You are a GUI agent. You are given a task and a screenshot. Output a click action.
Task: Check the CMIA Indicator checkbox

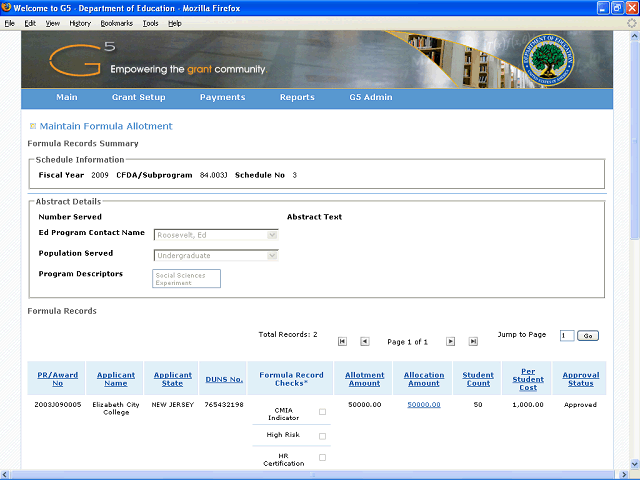(322, 411)
